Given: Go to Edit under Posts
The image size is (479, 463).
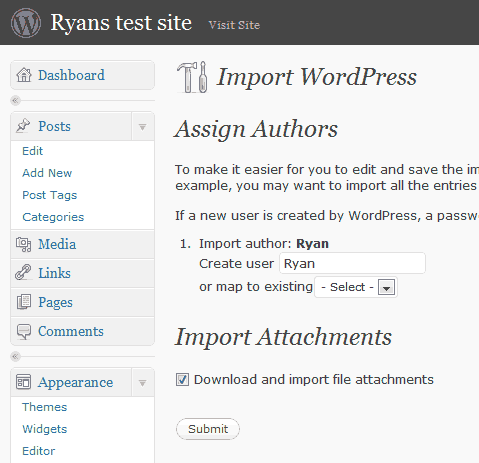Looking at the screenshot, I should click(32, 151).
